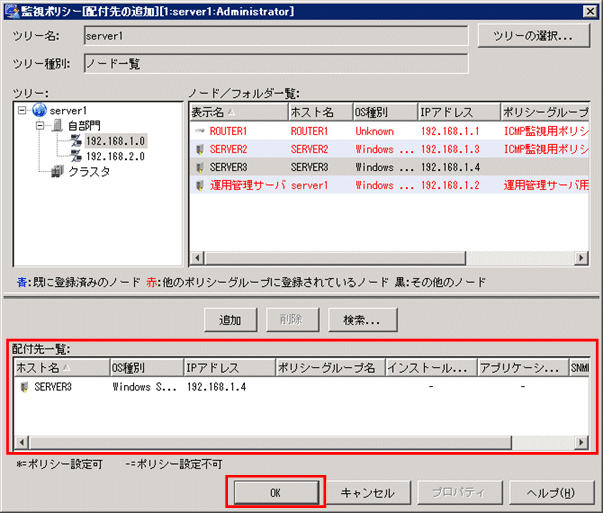Collapse the server1 tree root
This screenshot has width=603, height=513.
[23, 110]
